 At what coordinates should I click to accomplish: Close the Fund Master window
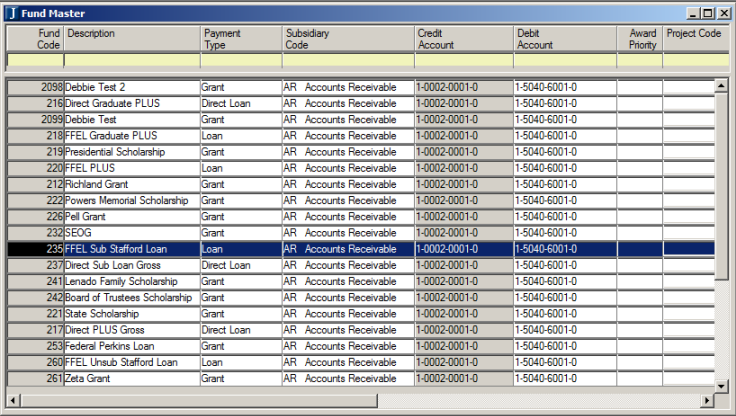(723, 13)
